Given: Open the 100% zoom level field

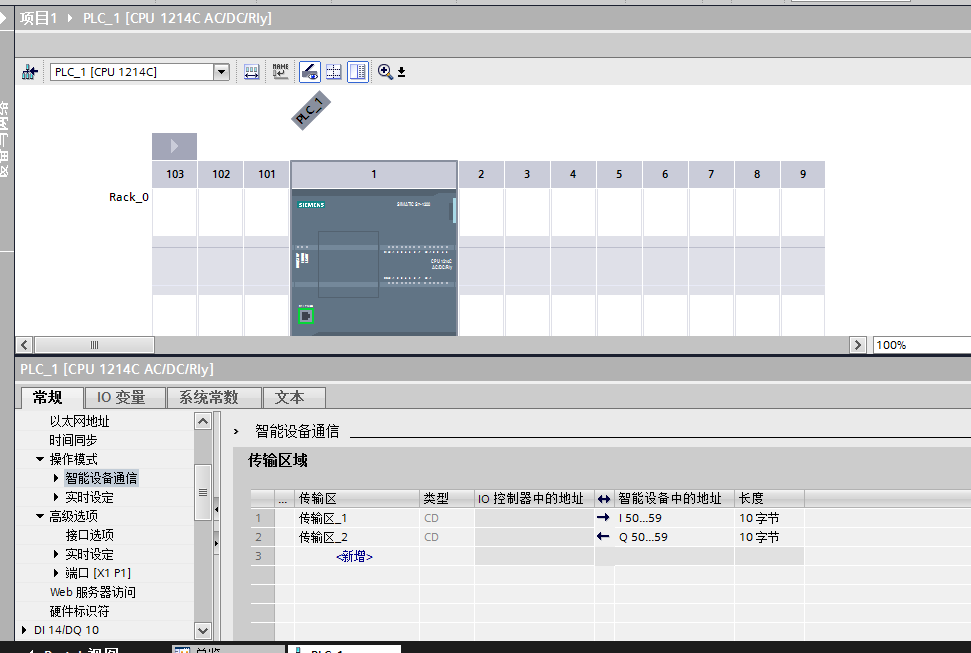Looking at the screenshot, I should 920,345.
